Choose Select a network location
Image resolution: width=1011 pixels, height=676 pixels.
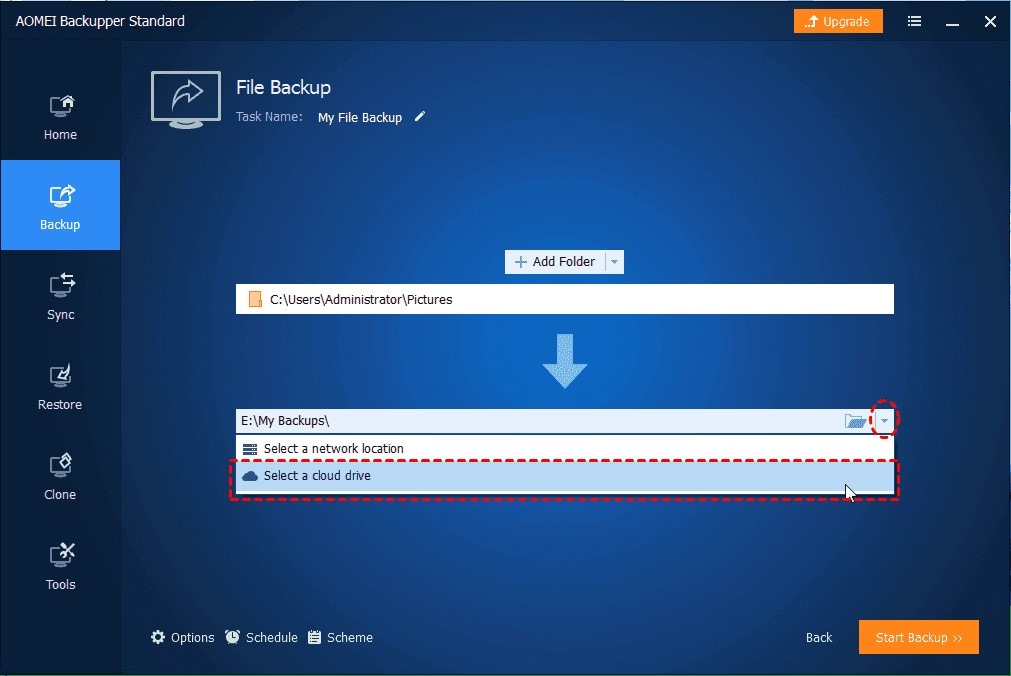pos(565,448)
